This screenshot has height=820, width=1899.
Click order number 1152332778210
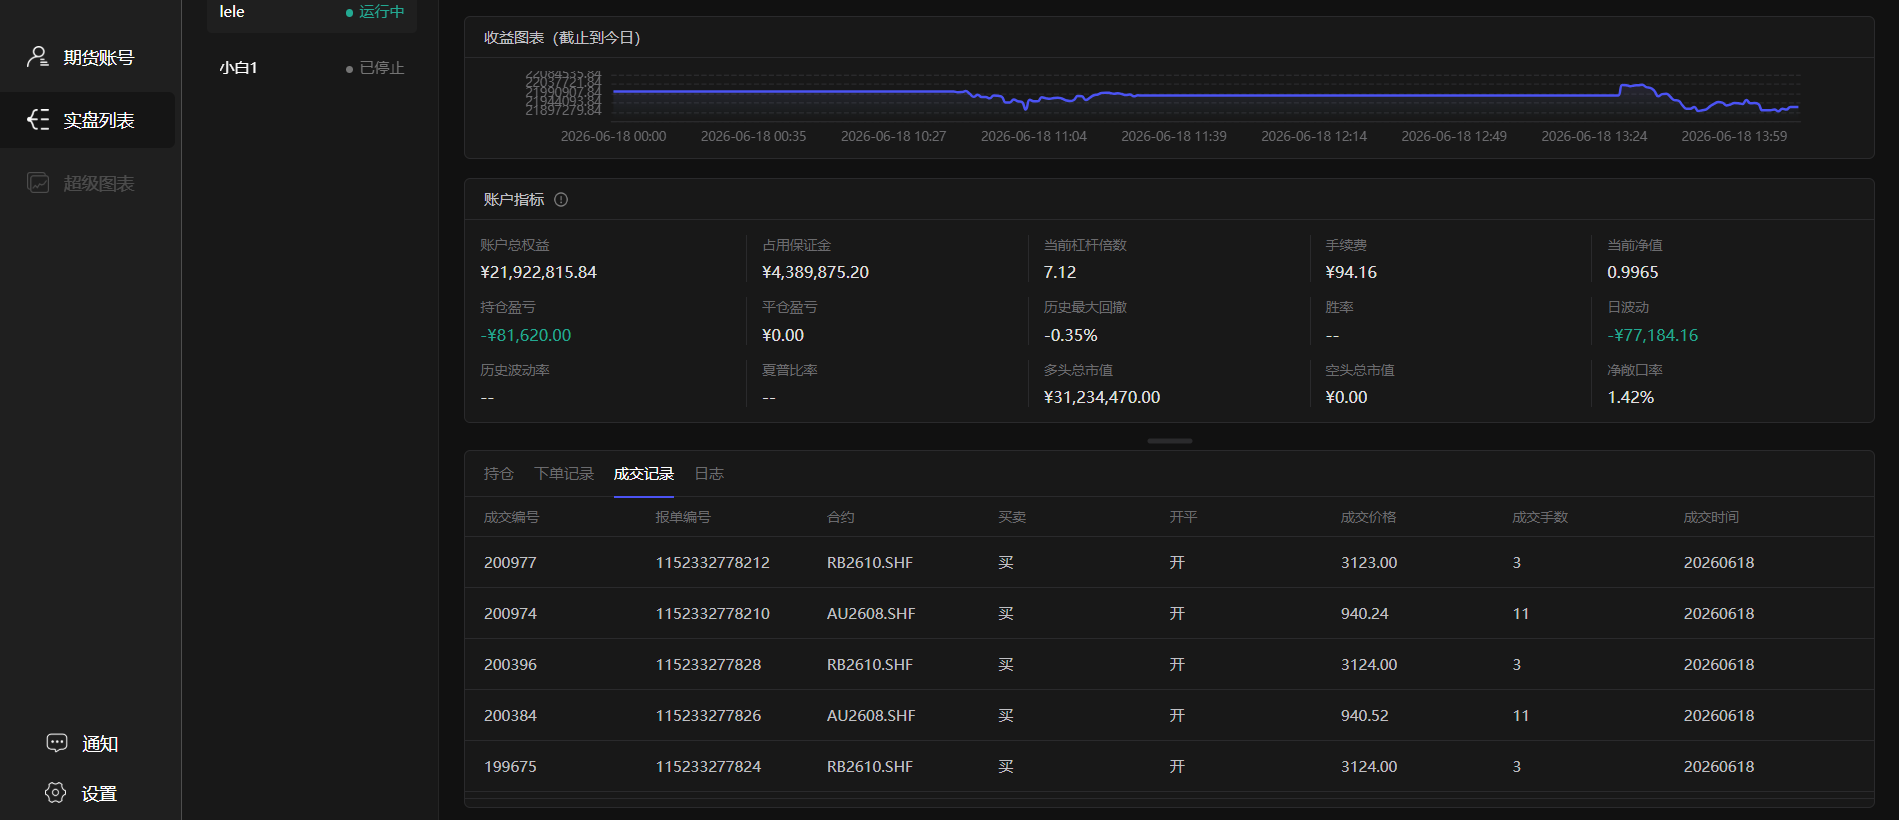click(713, 613)
